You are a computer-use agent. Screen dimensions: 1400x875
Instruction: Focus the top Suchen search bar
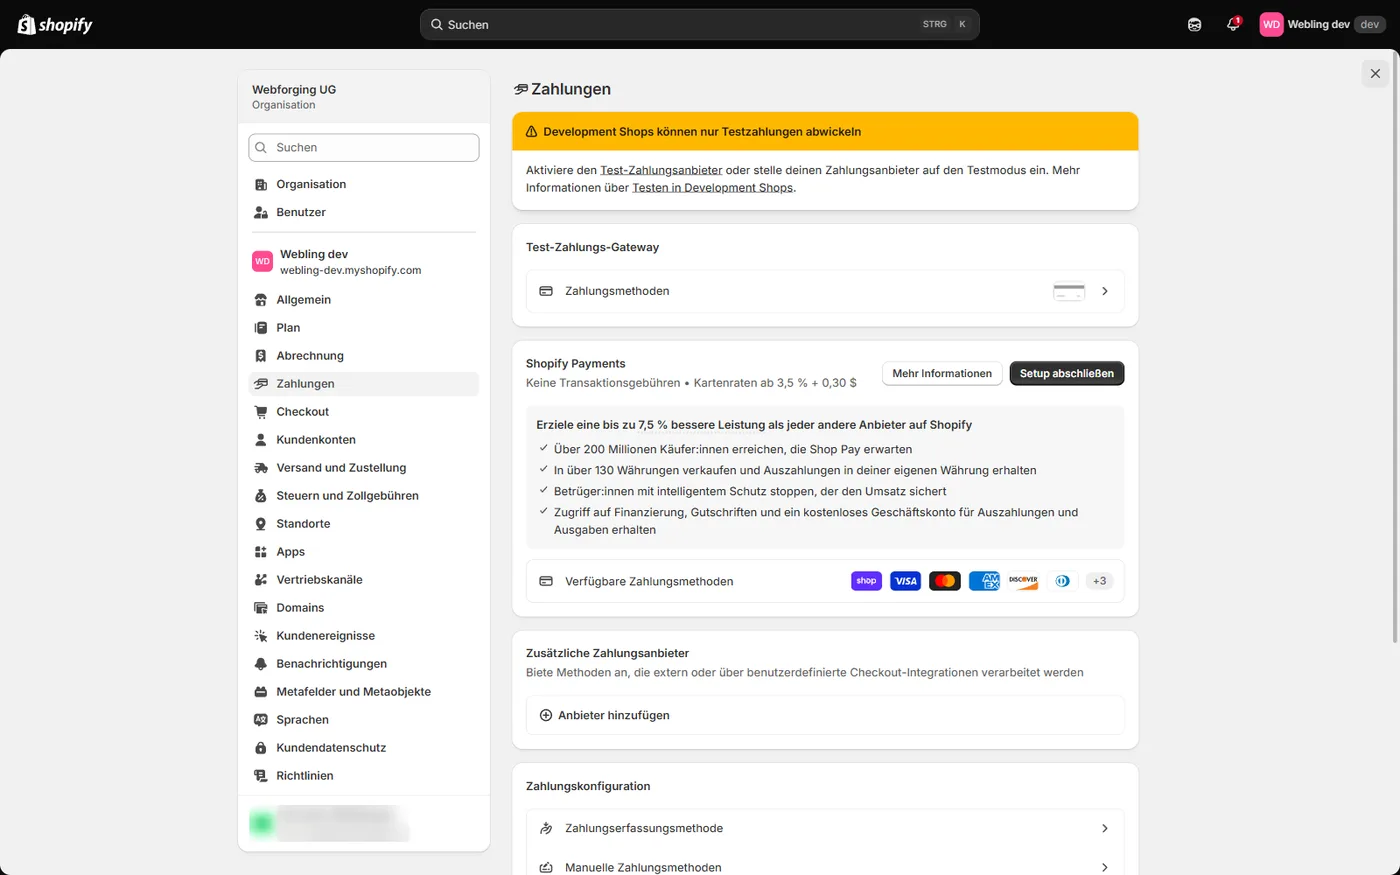[700, 24]
